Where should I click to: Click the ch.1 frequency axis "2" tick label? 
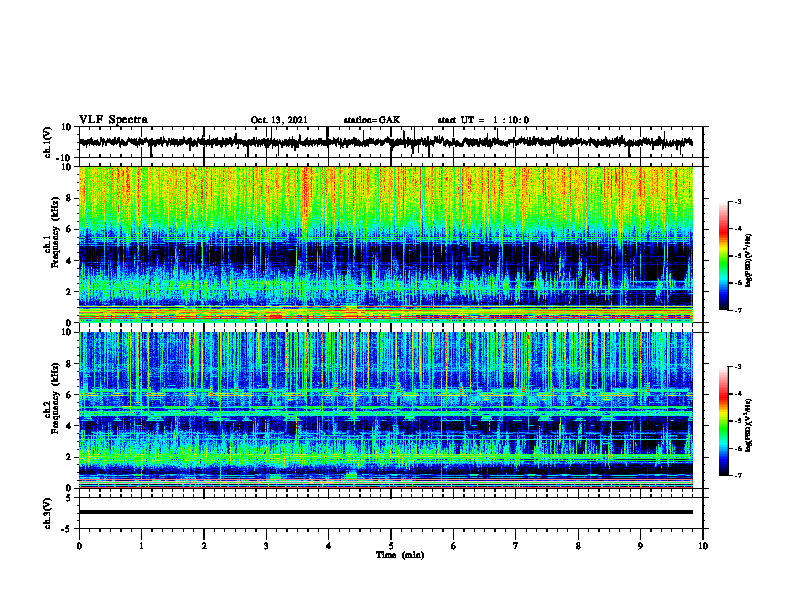tap(69, 292)
